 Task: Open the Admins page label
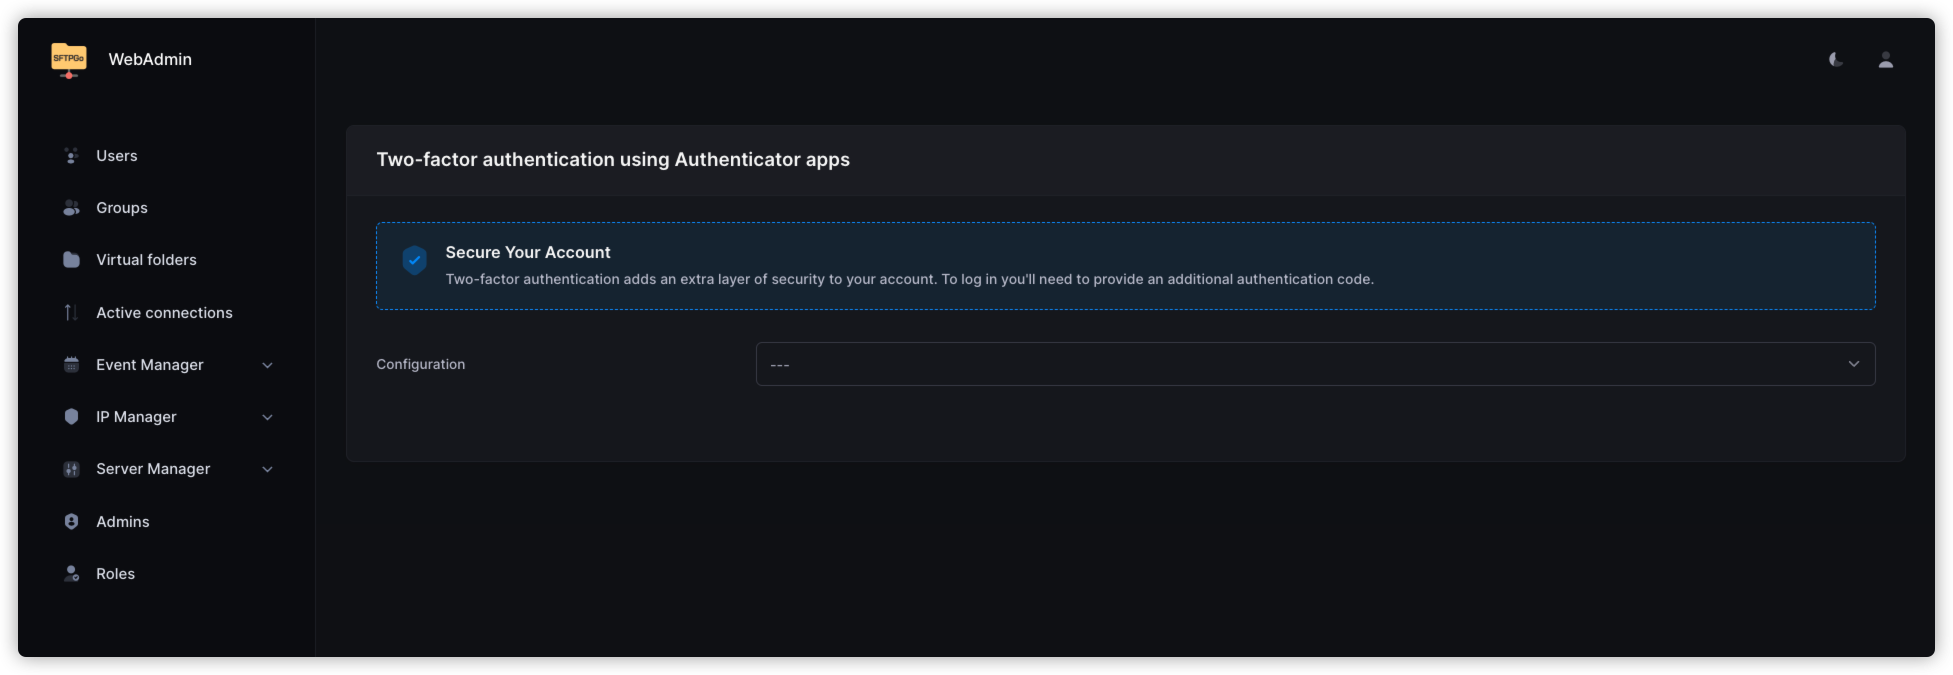tap(123, 522)
